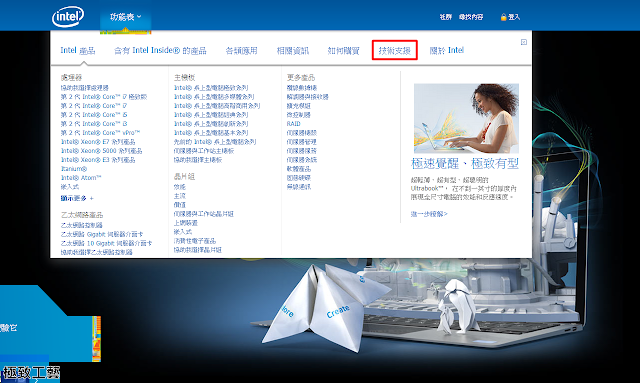Click the Ultrabook description paragraph

tap(464, 188)
